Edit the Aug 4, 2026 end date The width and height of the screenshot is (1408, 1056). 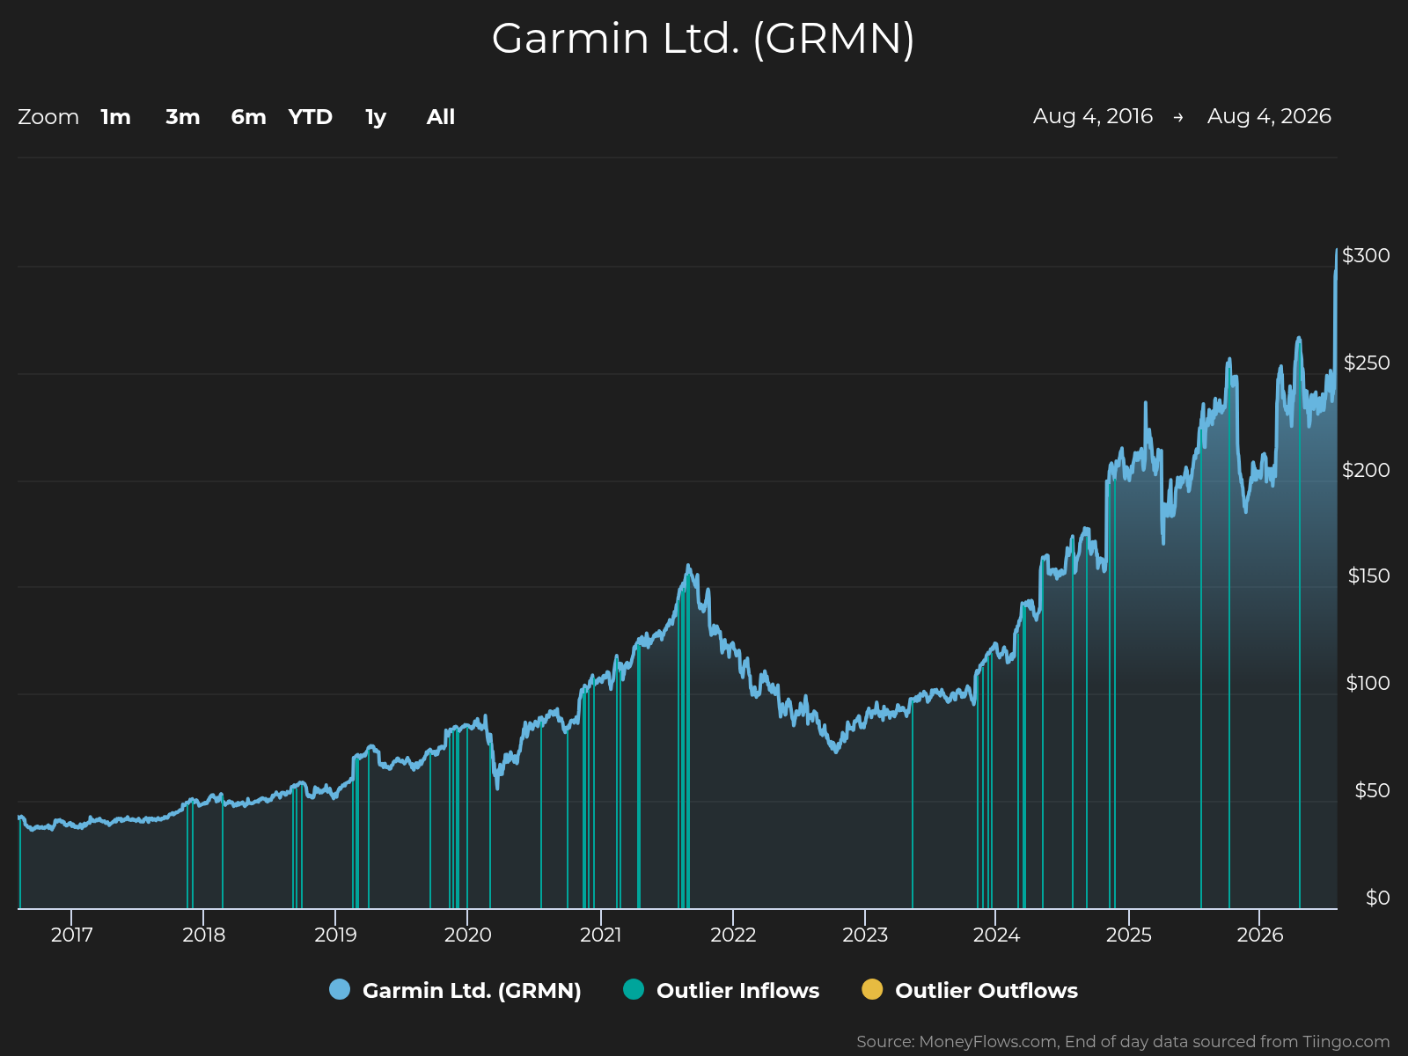pyautogui.click(x=1269, y=116)
